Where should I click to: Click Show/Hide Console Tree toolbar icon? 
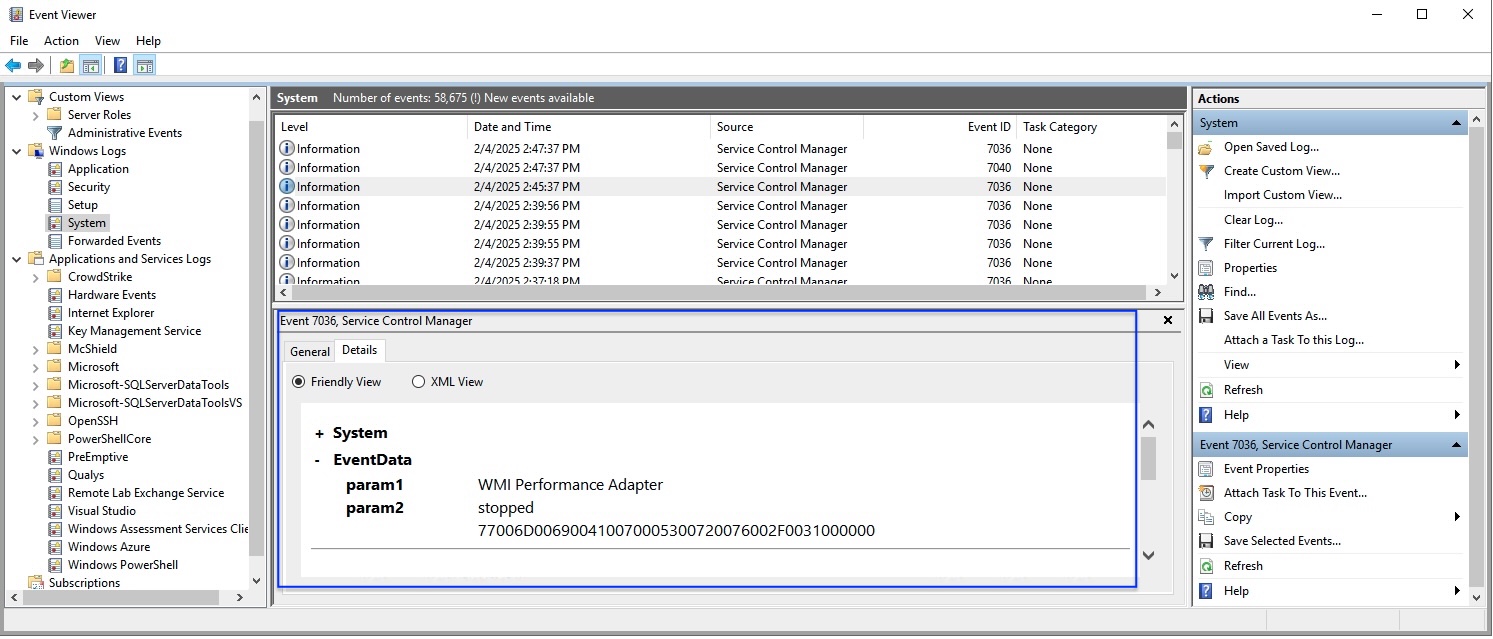pos(90,66)
